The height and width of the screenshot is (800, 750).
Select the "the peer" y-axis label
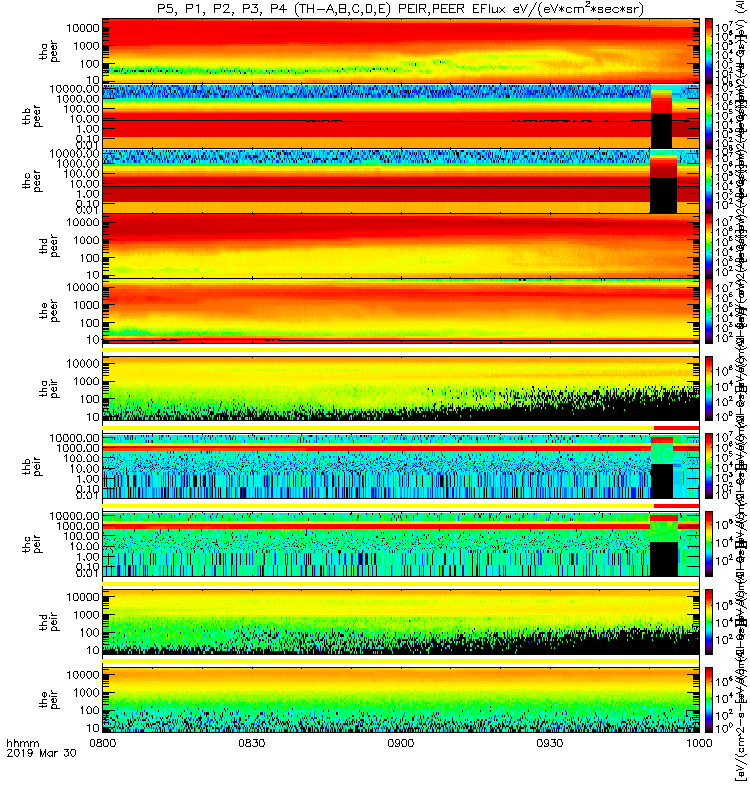point(49,311)
